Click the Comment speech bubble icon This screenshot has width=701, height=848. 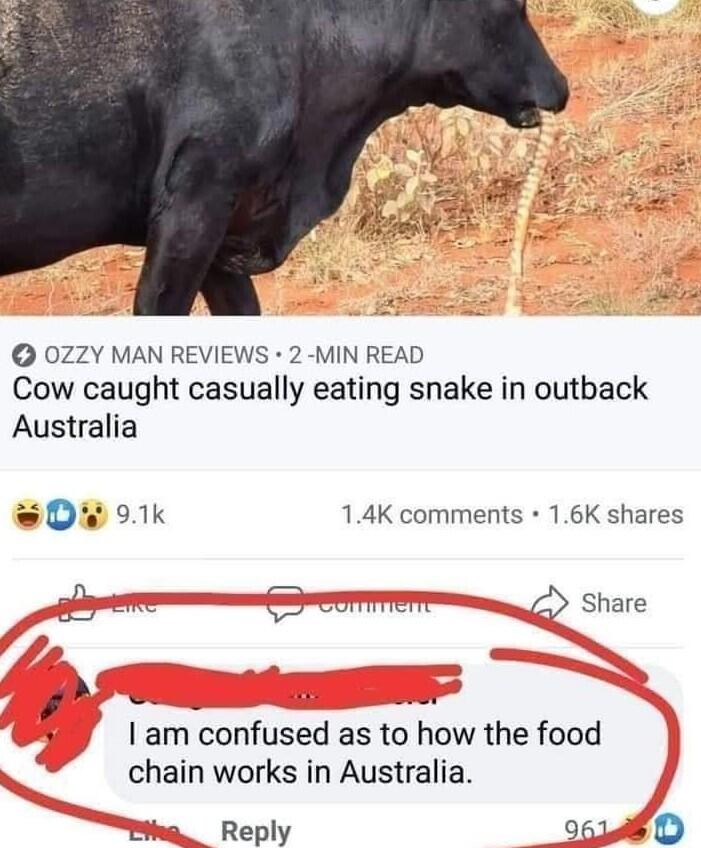tap(286, 604)
